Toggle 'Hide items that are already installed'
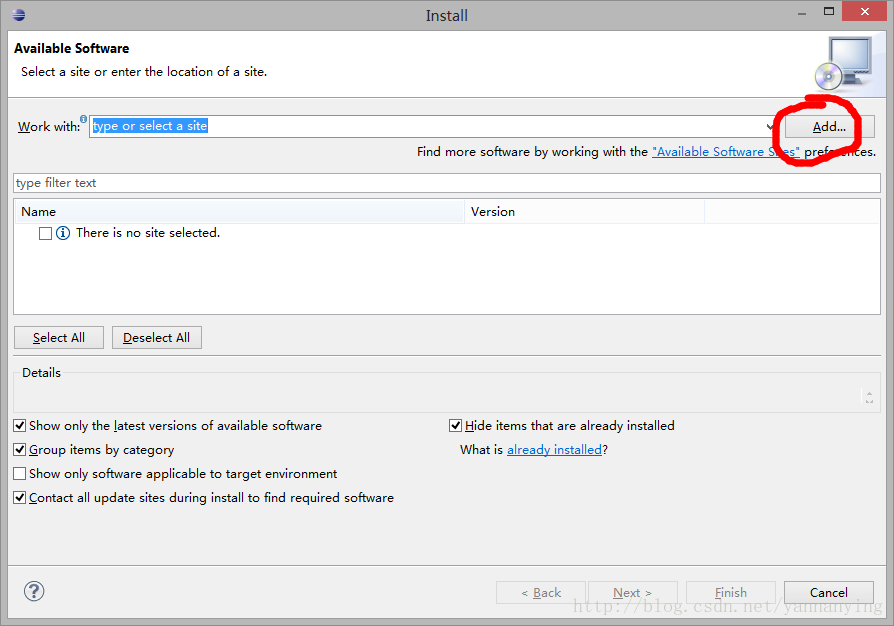Viewport: 894px width, 626px height. click(x=456, y=425)
